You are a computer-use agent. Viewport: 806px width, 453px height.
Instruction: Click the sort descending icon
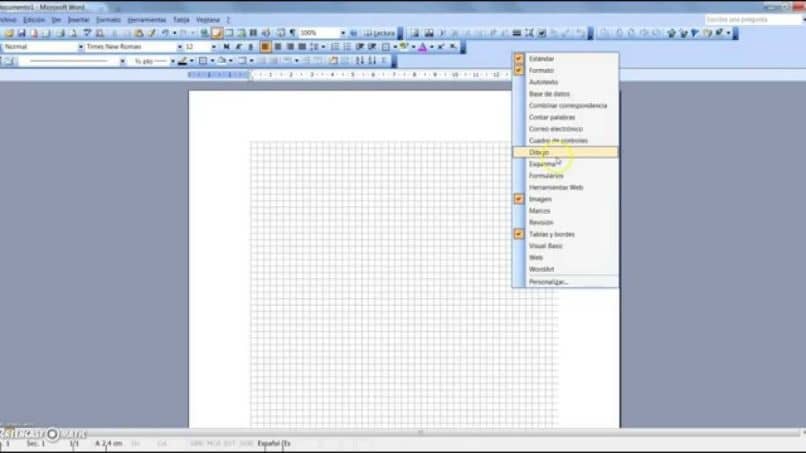coord(372,61)
